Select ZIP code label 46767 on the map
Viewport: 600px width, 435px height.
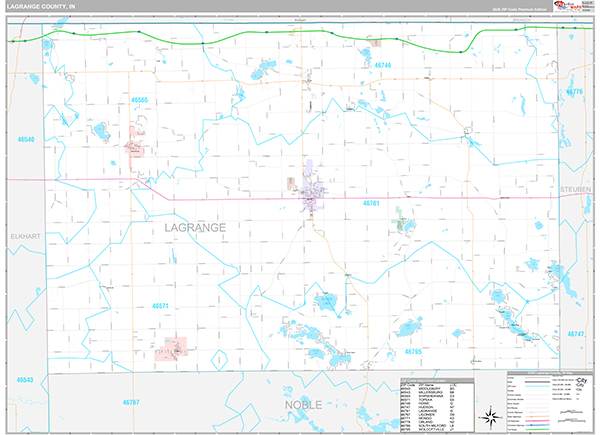(131, 402)
